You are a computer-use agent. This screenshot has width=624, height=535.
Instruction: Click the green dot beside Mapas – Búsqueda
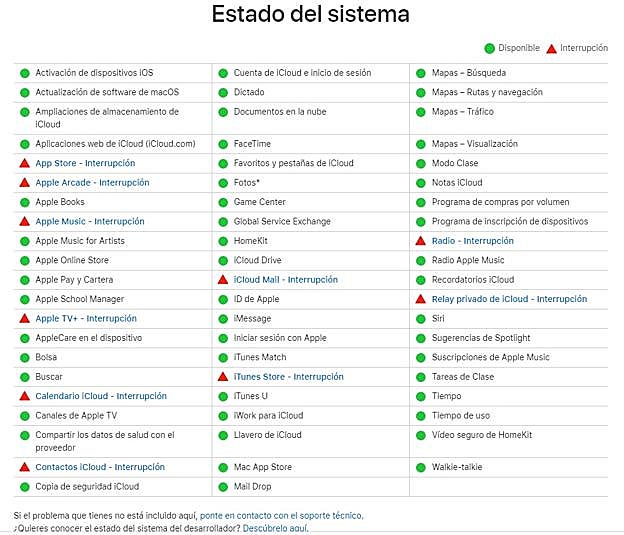click(x=421, y=73)
